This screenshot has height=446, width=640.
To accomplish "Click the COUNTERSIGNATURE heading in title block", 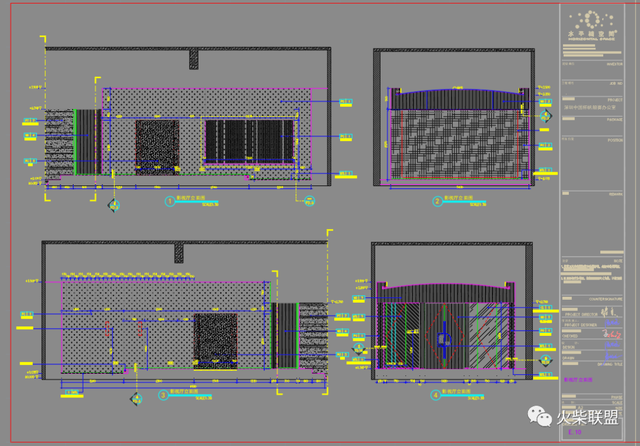I will point(606,299).
